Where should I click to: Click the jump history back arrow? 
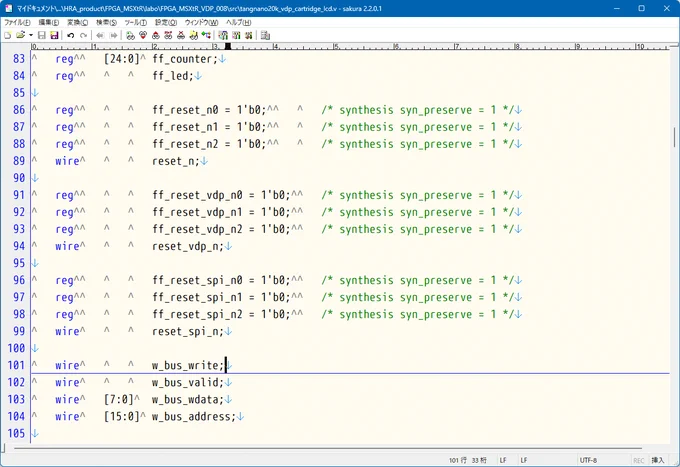100,36
